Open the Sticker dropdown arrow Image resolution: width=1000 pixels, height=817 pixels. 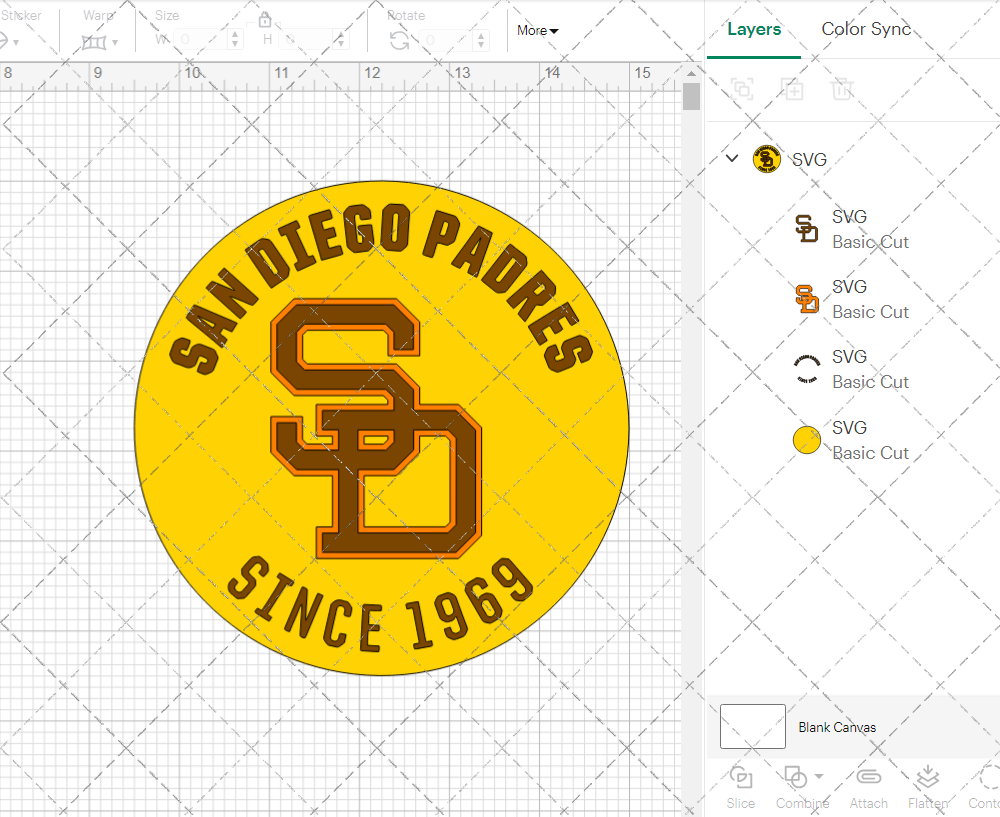pyautogui.click(x=16, y=43)
